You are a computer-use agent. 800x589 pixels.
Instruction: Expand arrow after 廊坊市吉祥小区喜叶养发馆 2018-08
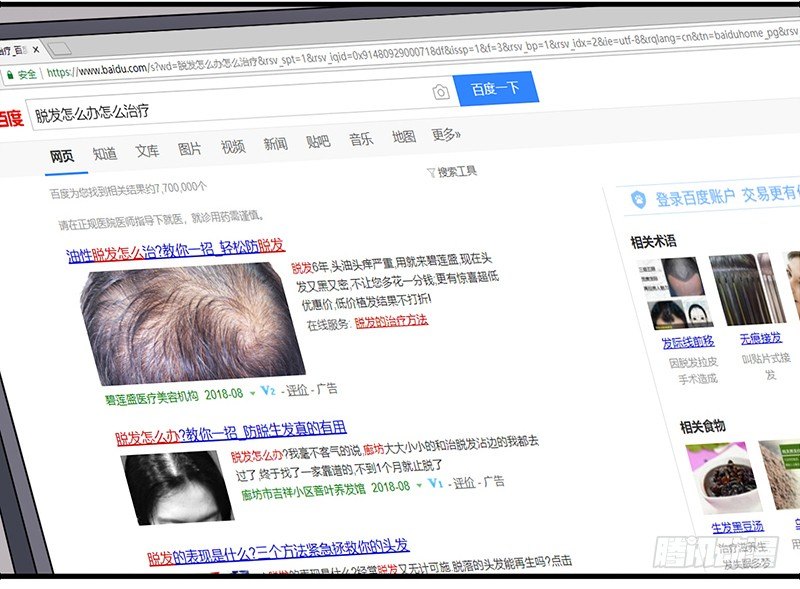coord(419,485)
